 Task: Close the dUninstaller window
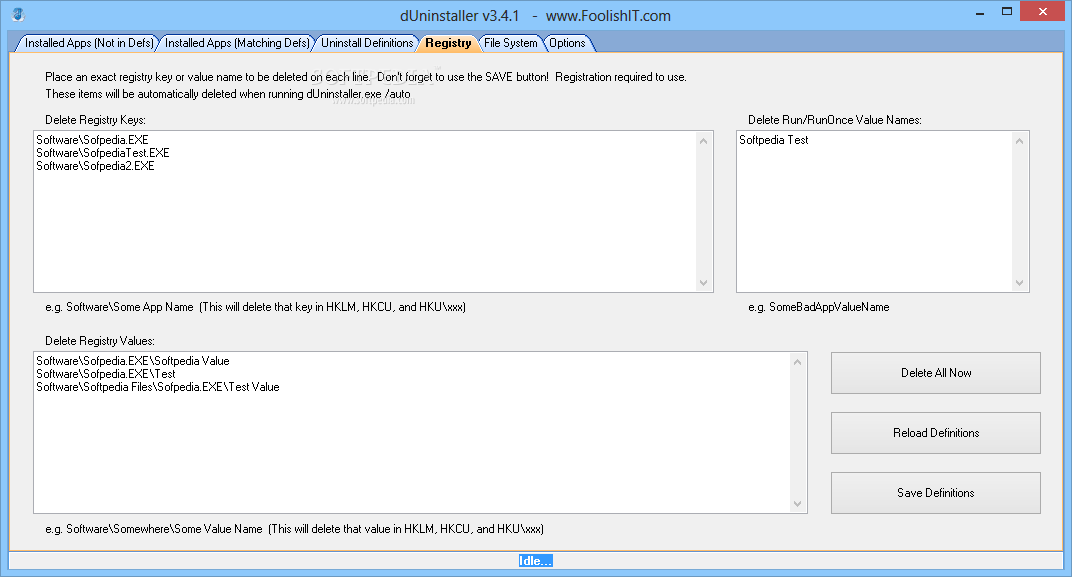pos(1043,12)
